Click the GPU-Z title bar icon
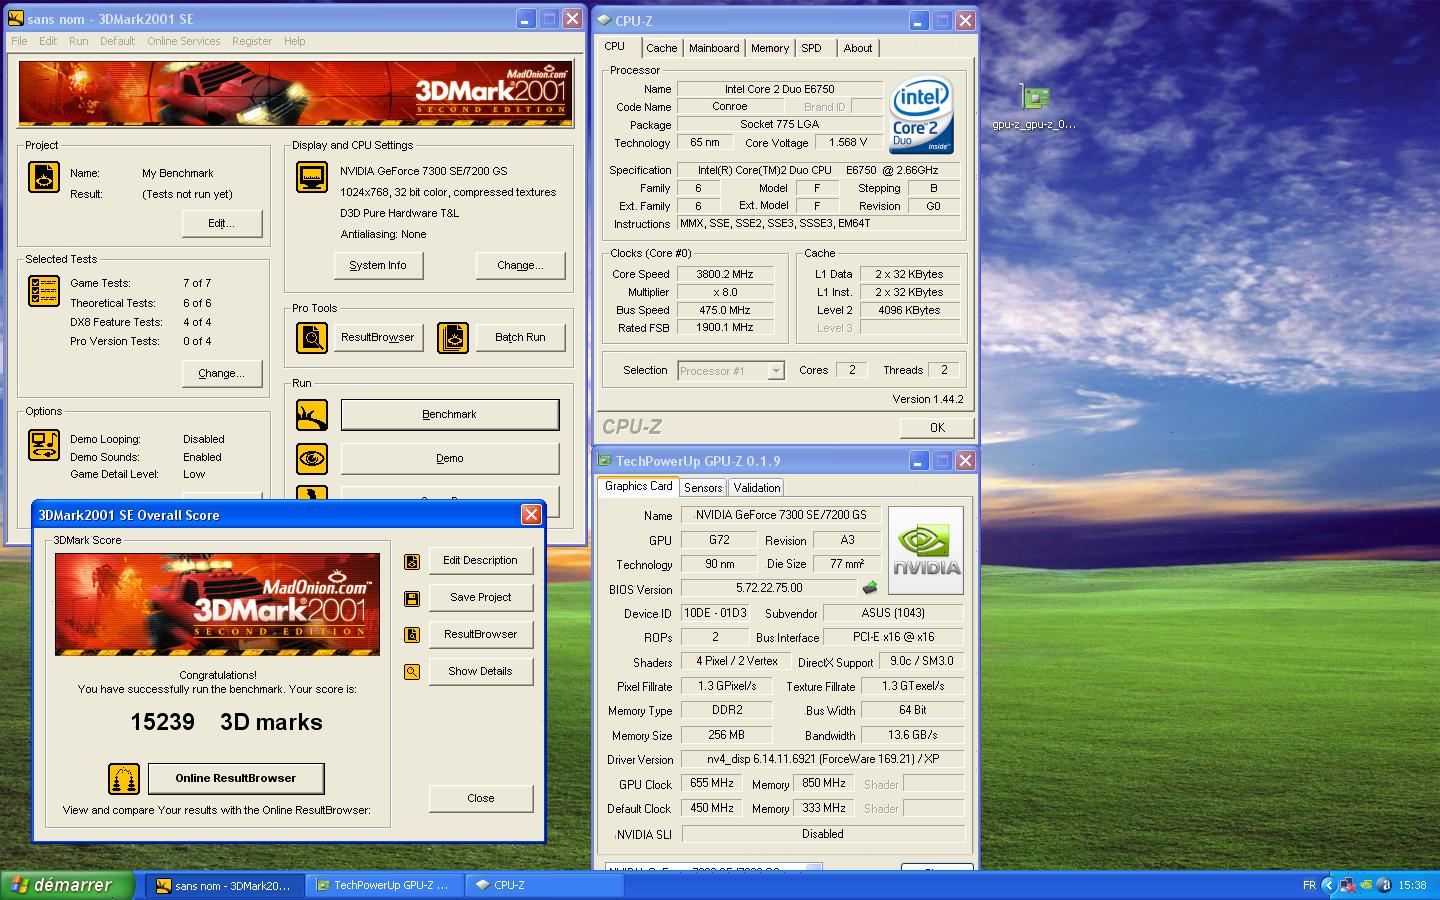This screenshot has height=900, width=1440. [x=604, y=461]
